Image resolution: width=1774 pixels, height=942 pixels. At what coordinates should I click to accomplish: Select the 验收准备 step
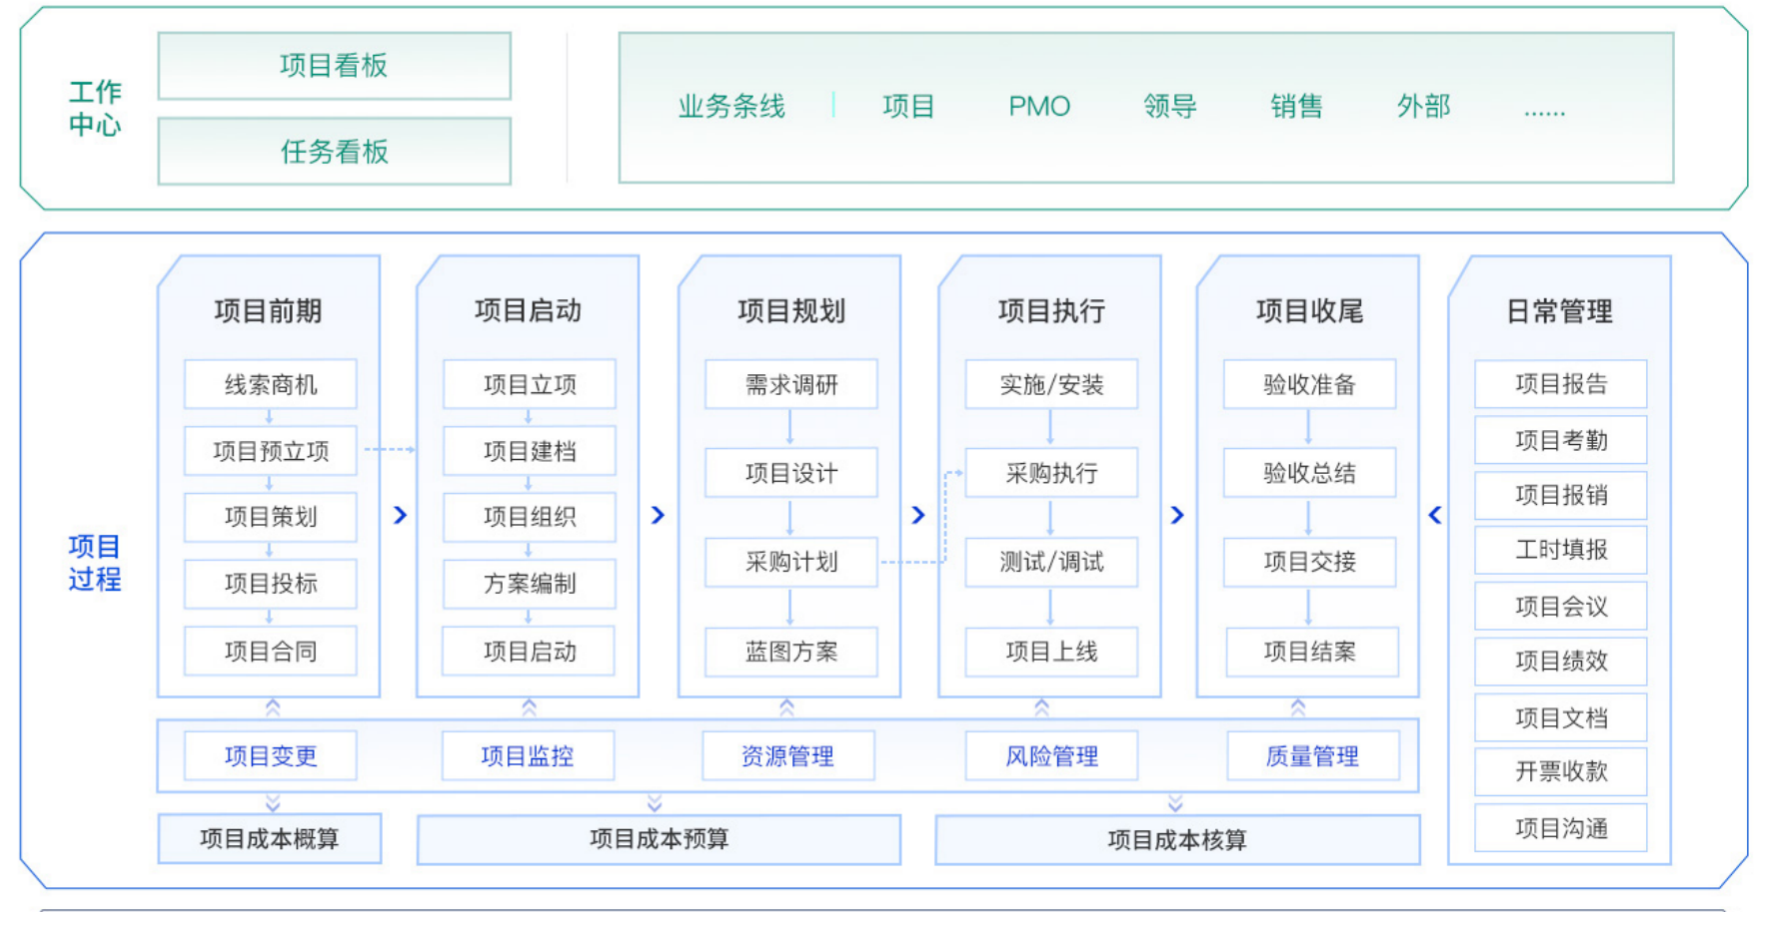pos(1310,384)
